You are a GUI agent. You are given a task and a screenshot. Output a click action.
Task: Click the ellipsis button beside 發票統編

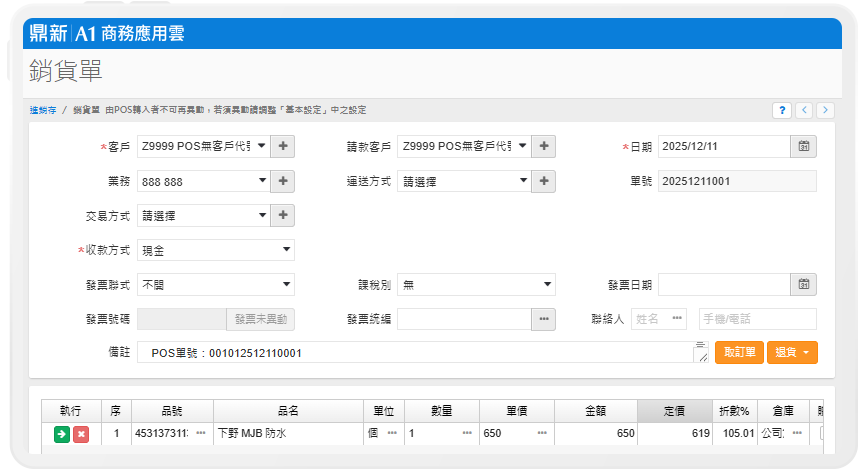(544, 319)
